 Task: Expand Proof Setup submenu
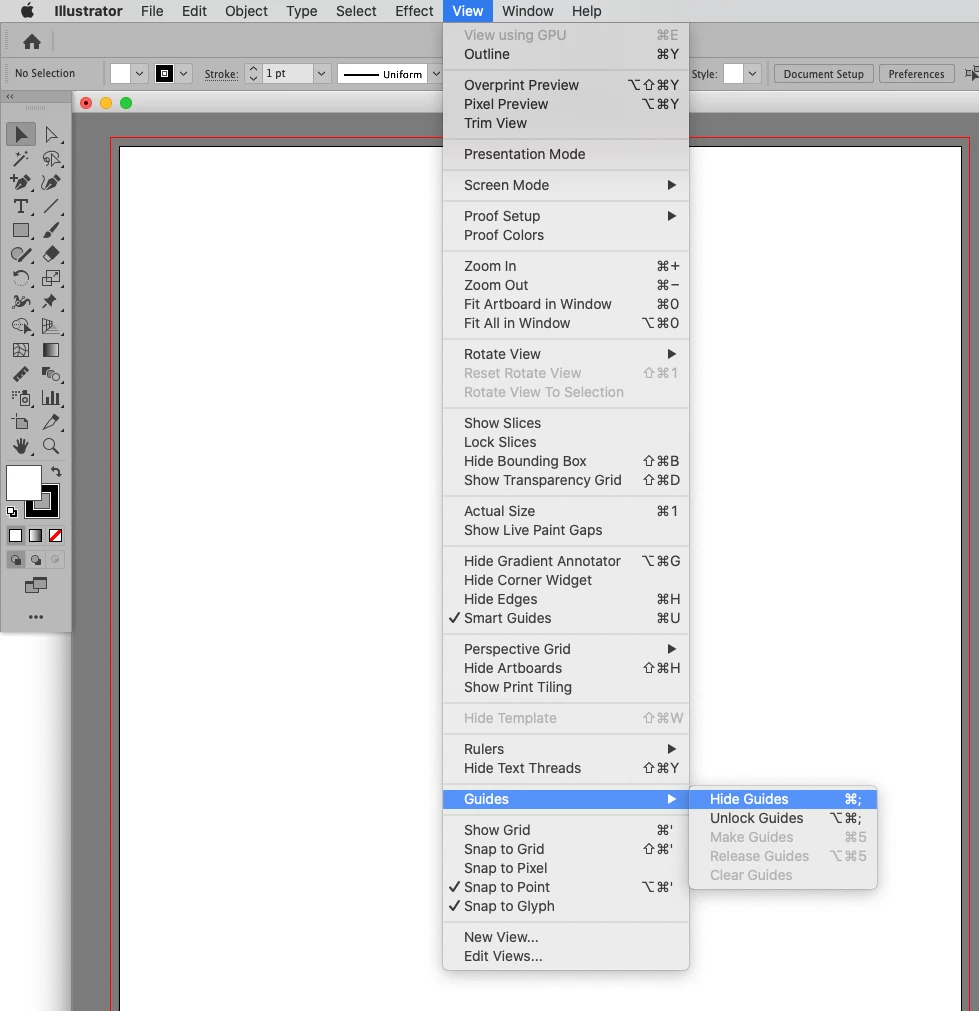pyautogui.click(x=566, y=216)
